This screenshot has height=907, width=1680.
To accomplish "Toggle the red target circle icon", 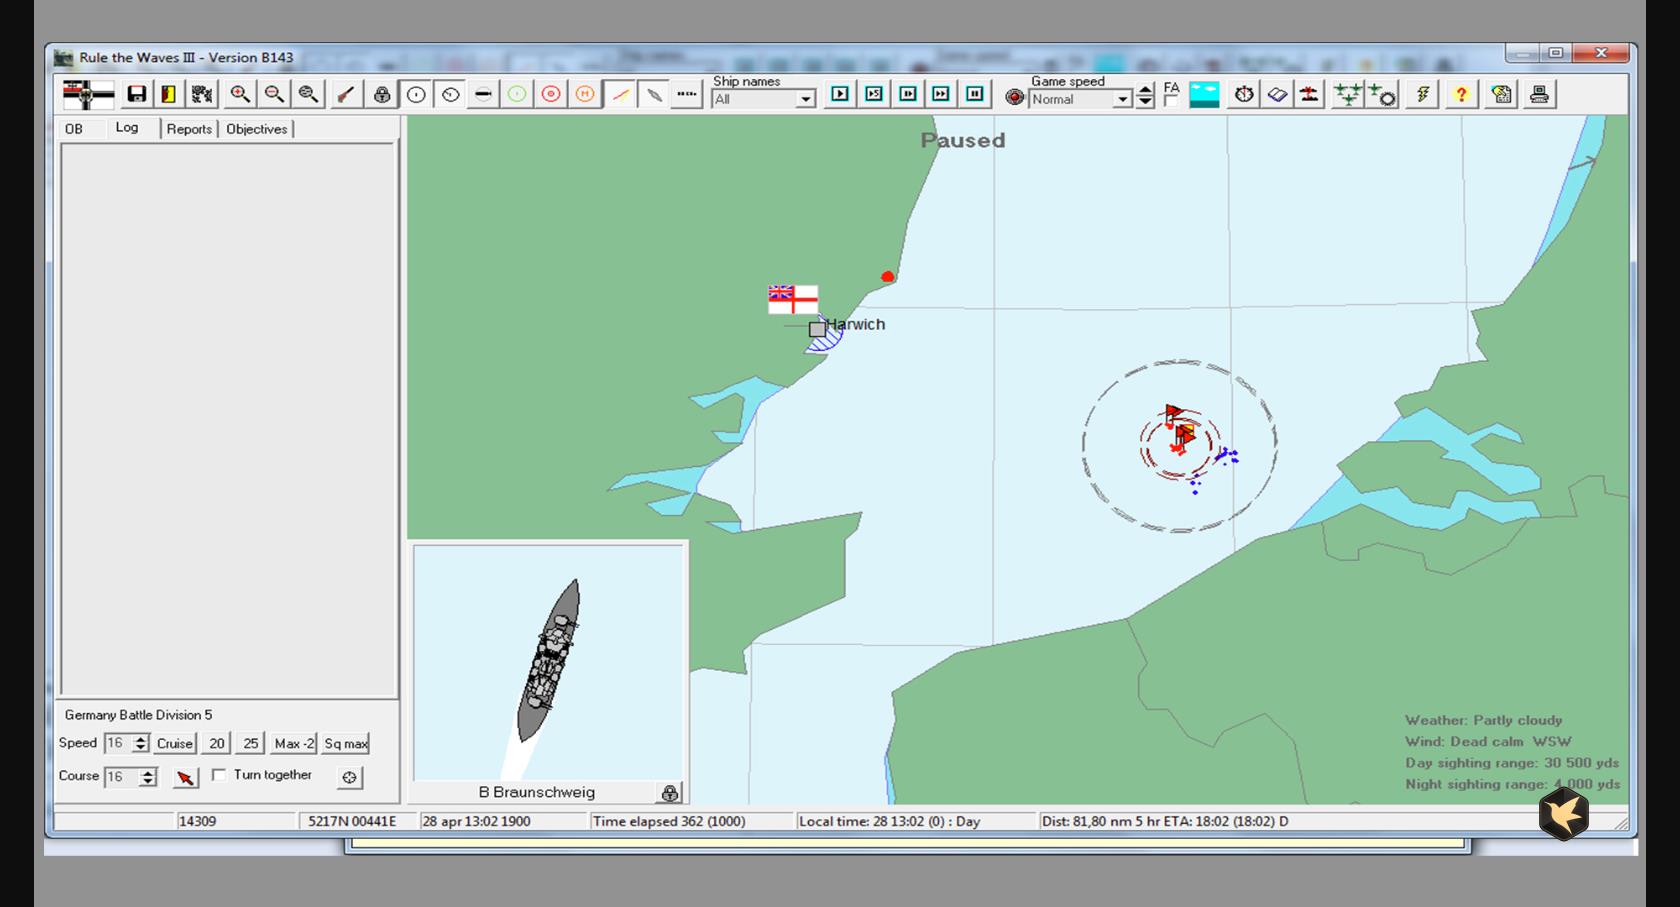I will point(551,94).
